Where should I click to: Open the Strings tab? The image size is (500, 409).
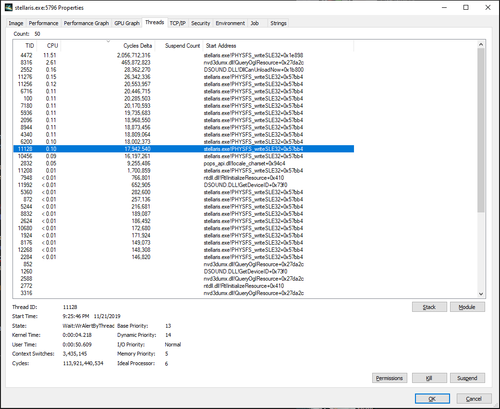[278, 23]
